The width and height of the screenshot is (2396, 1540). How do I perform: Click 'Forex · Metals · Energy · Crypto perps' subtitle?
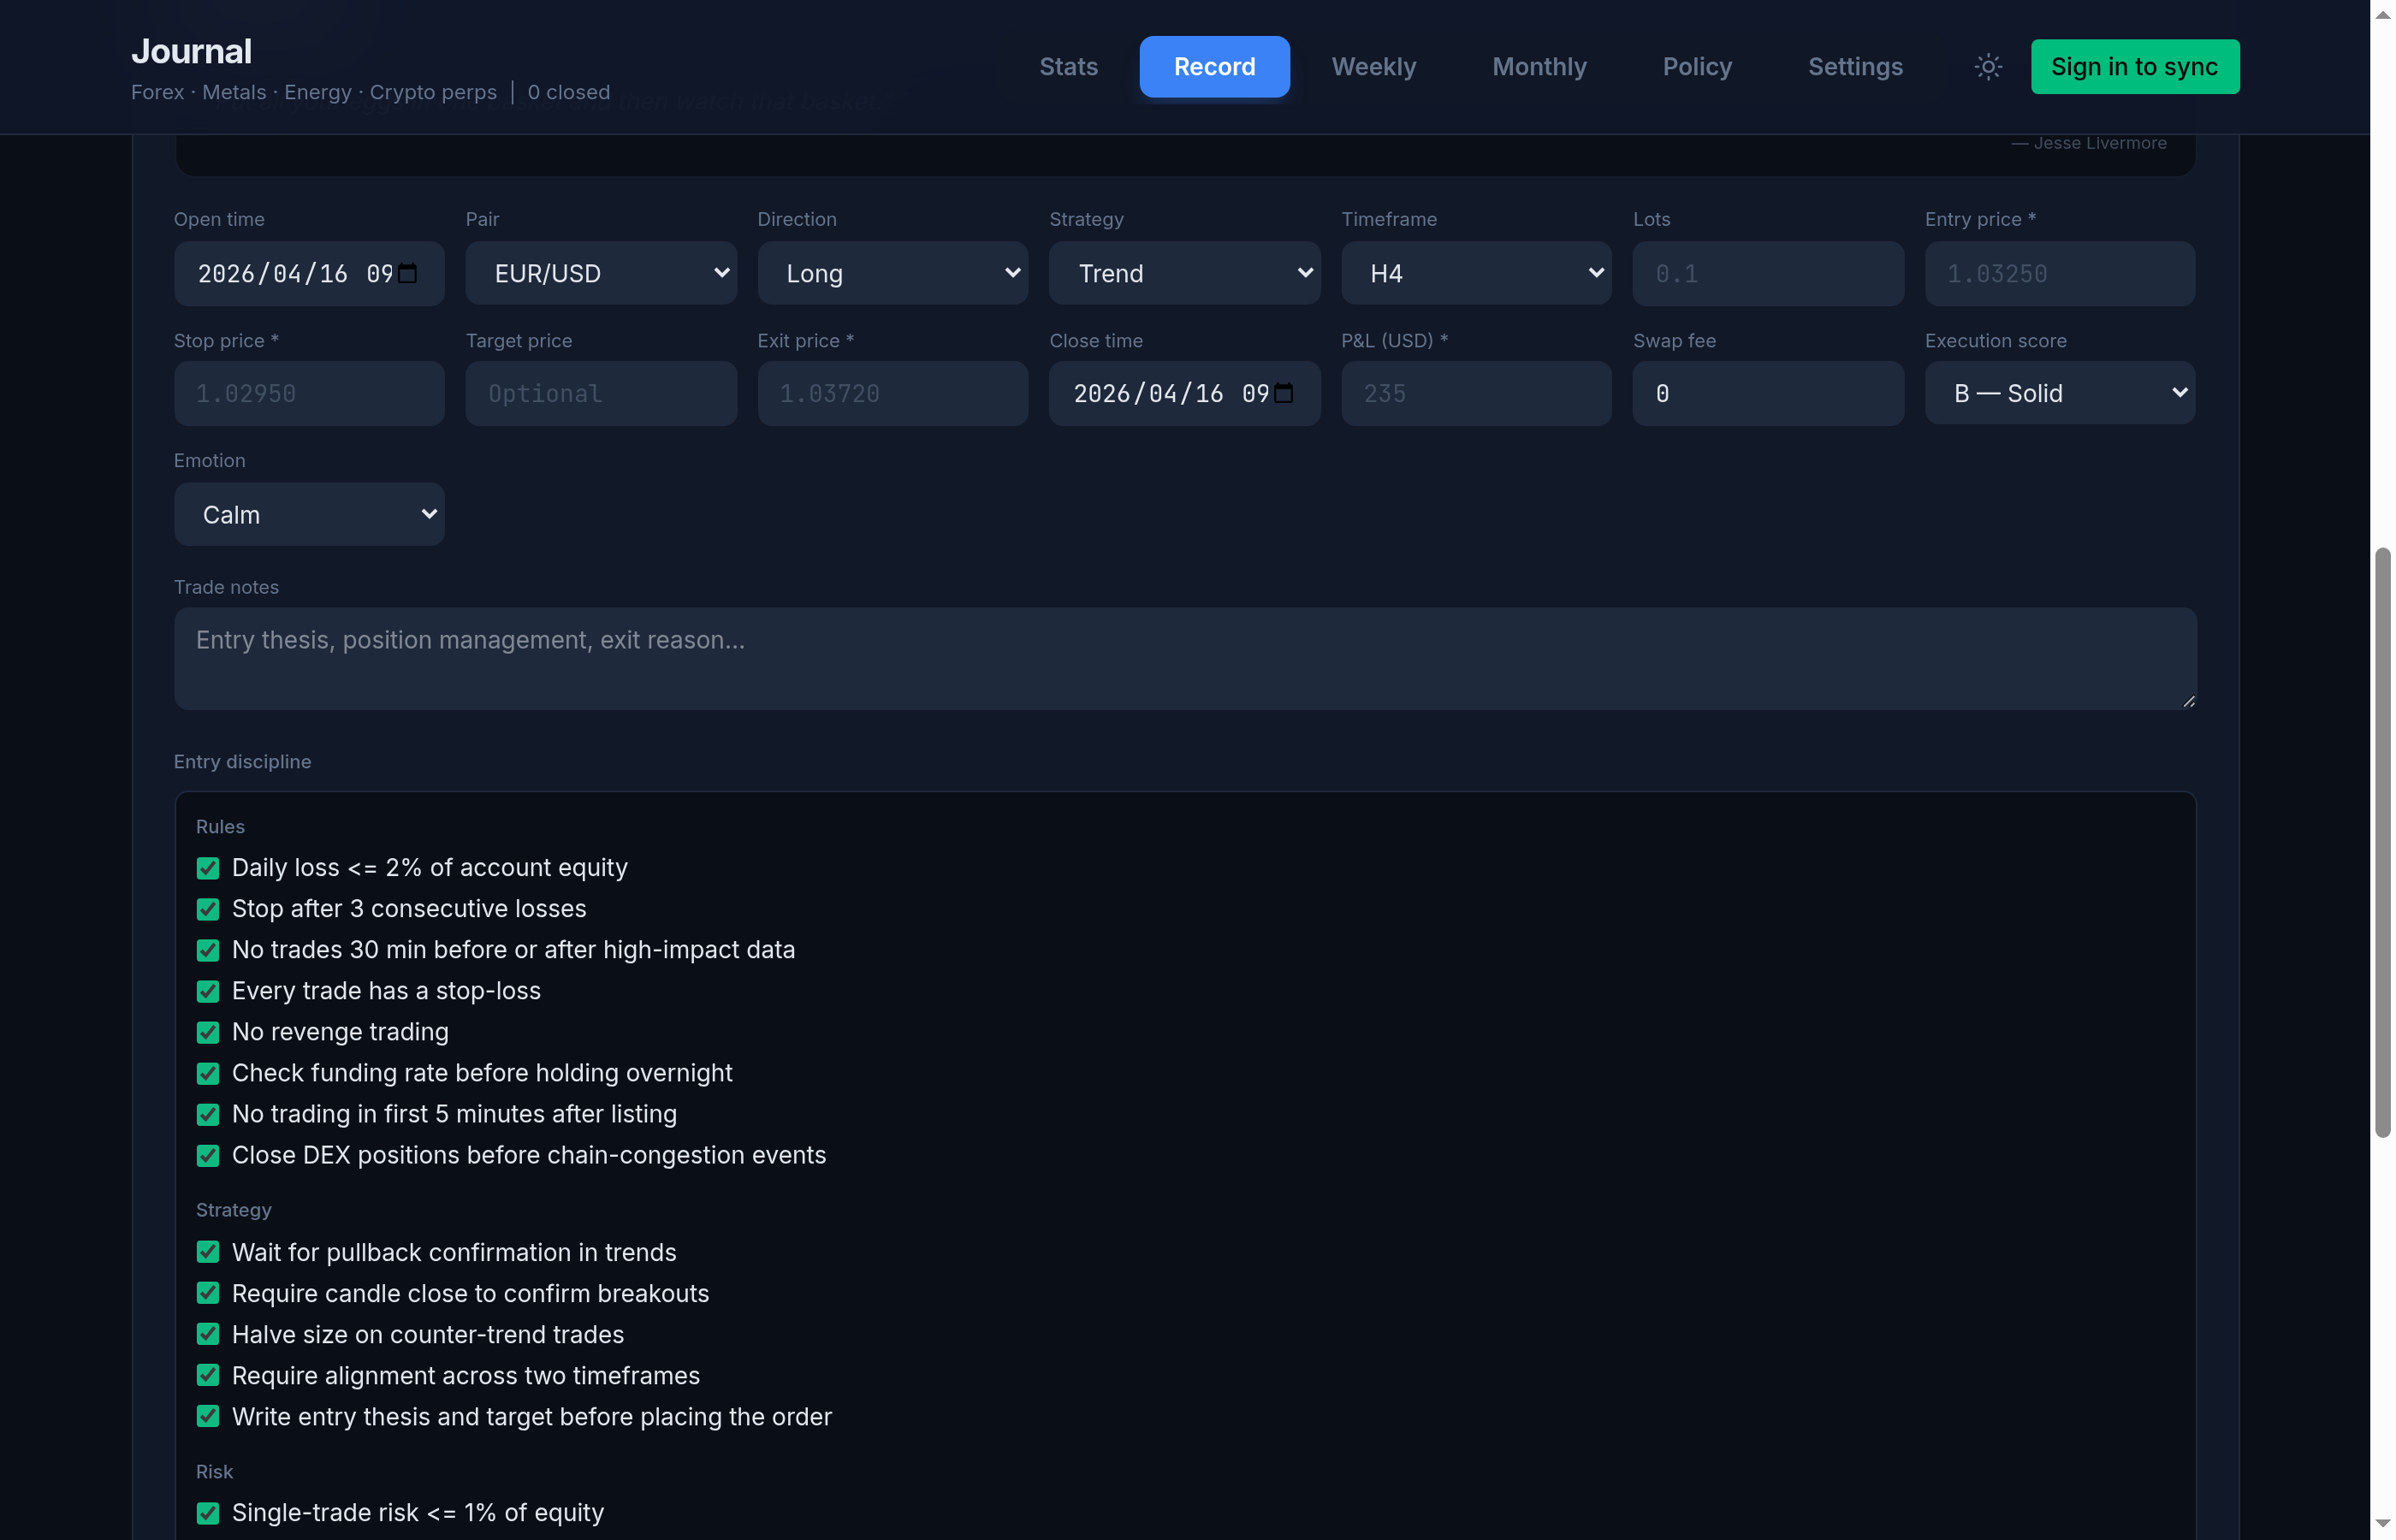(313, 92)
